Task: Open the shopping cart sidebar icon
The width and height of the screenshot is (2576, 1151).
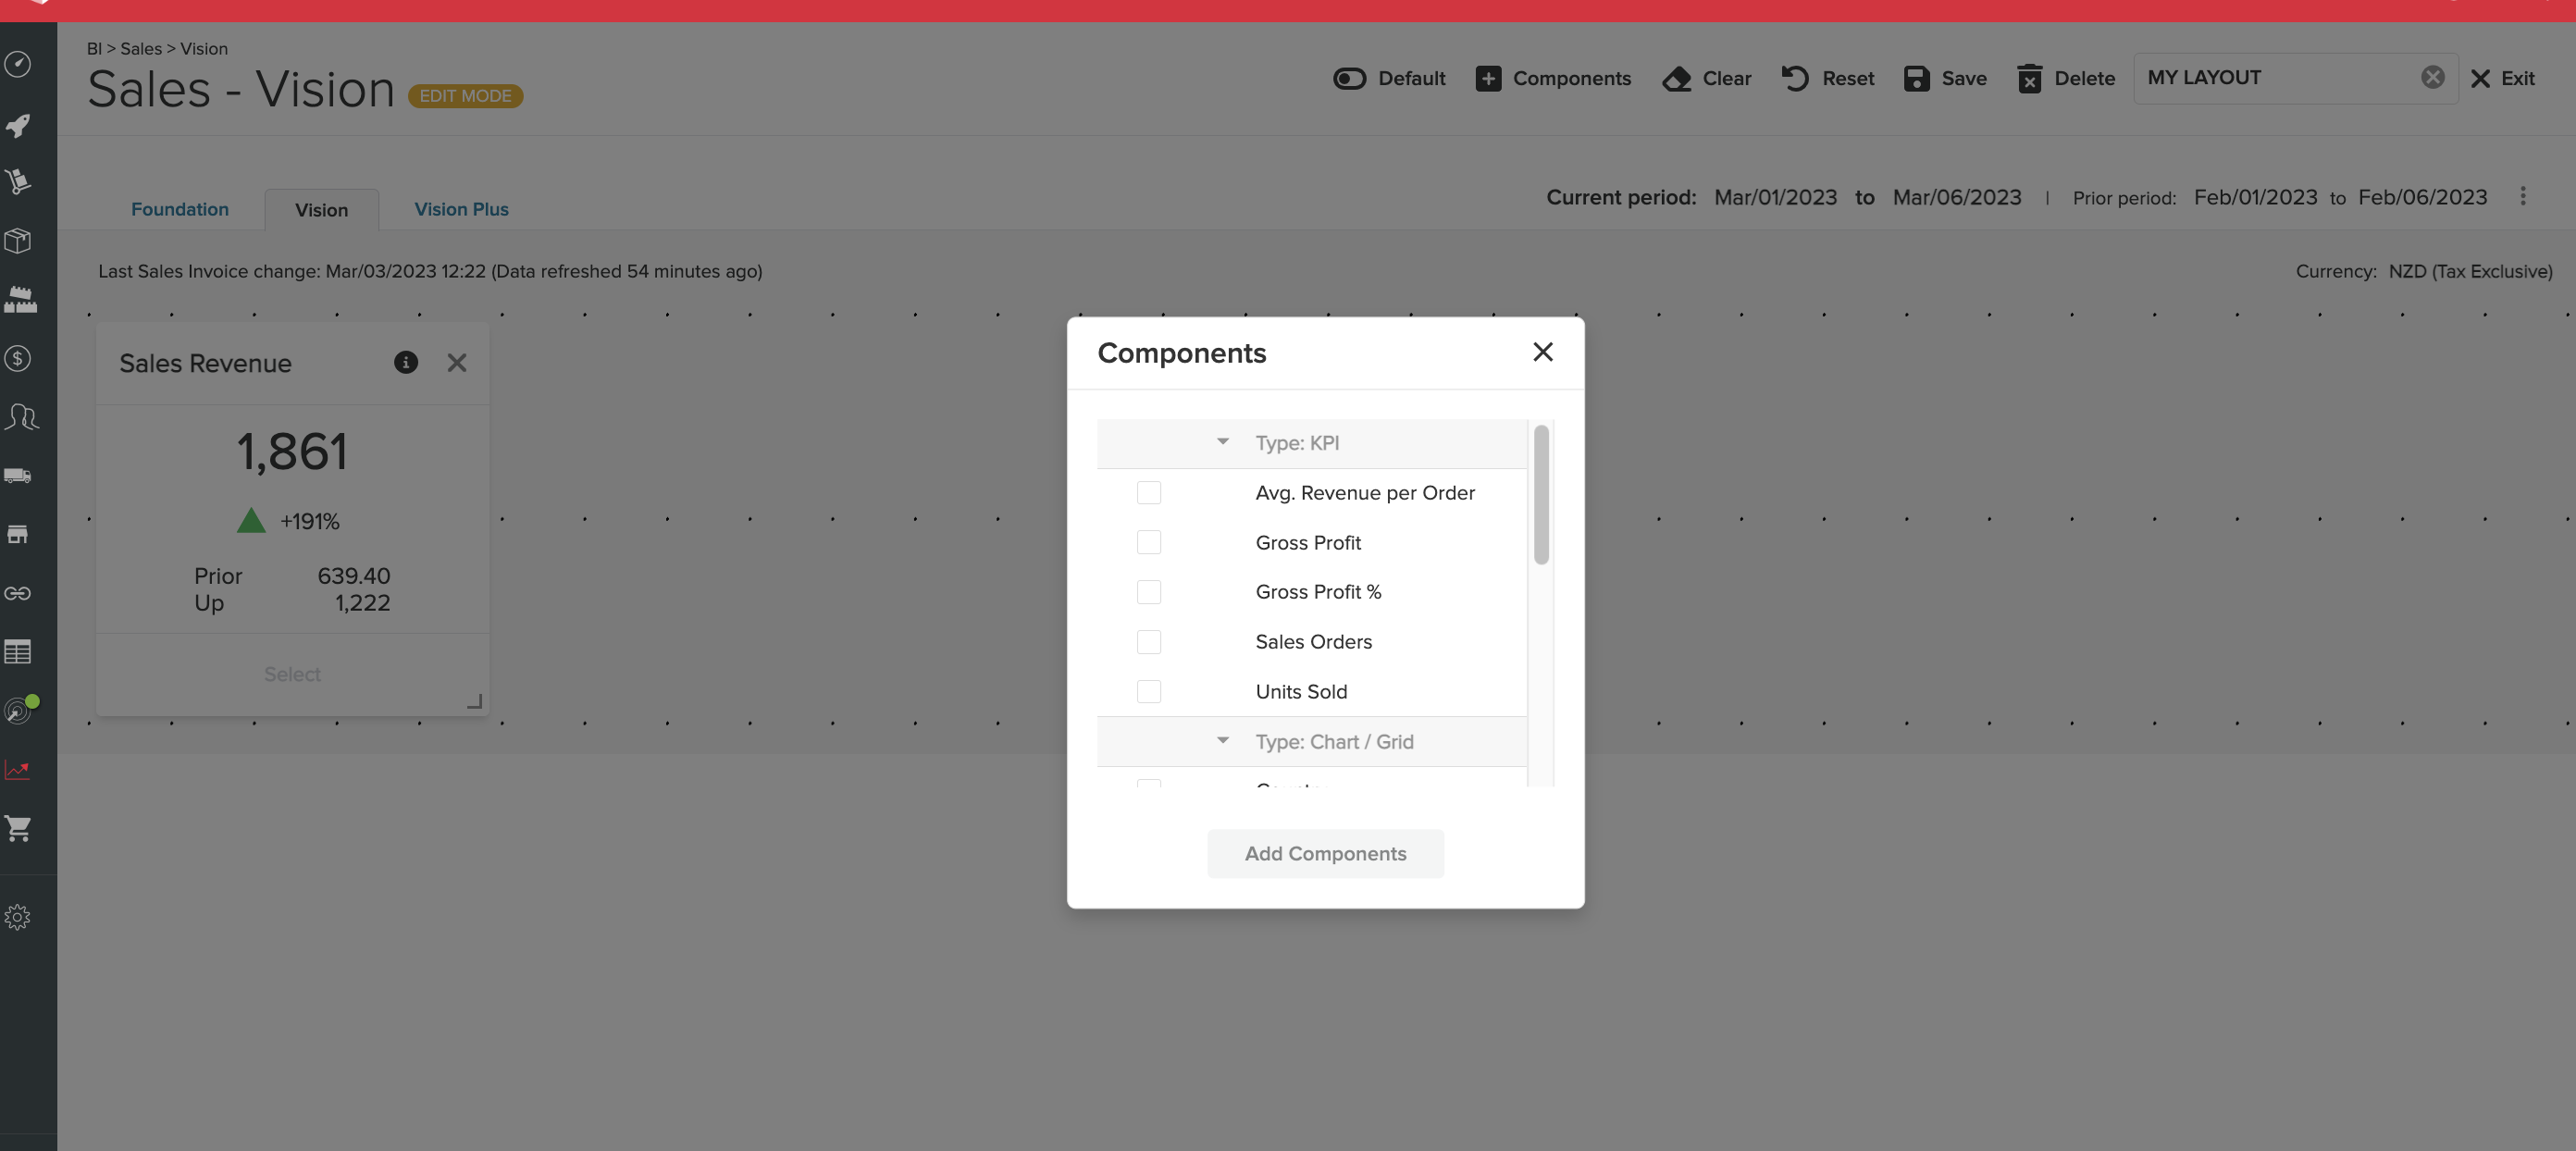Action: click(18, 828)
